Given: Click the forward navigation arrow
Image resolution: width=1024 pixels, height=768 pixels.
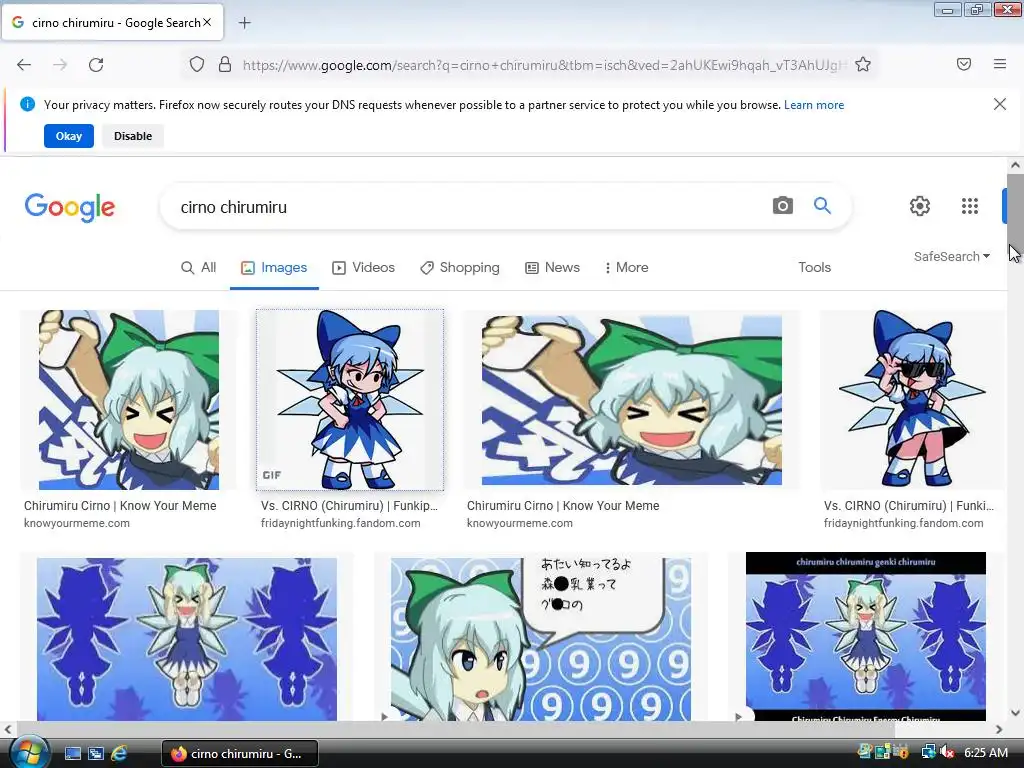Looking at the screenshot, I should point(60,65).
